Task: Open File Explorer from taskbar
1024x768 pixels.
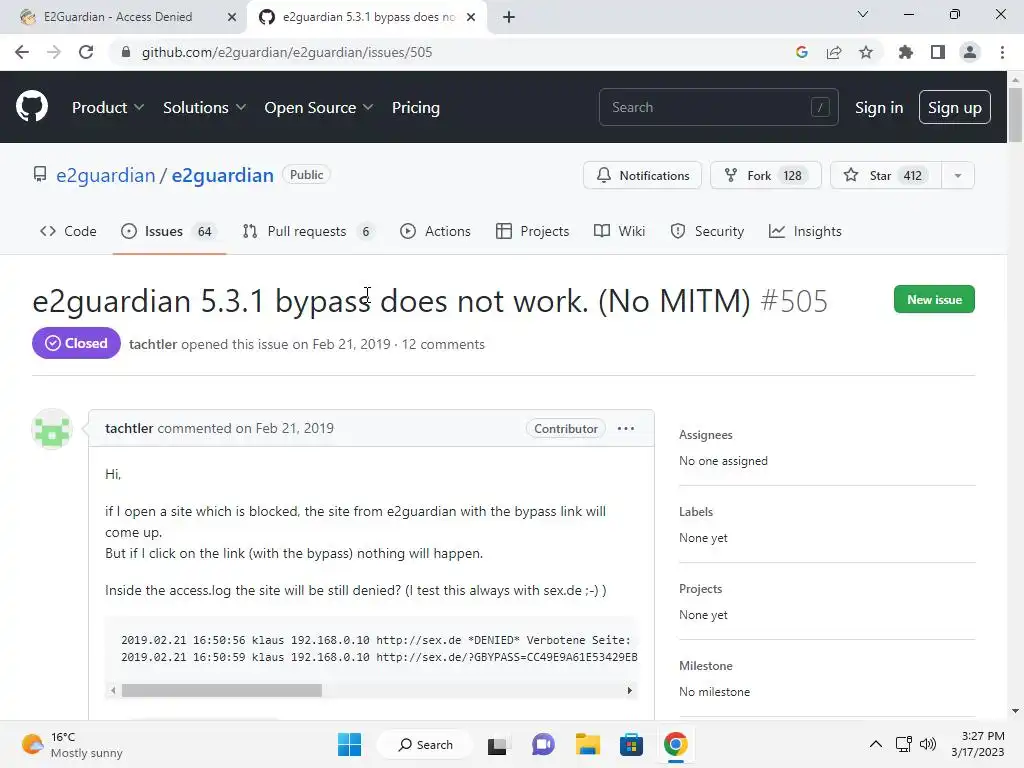Action: 587,744
